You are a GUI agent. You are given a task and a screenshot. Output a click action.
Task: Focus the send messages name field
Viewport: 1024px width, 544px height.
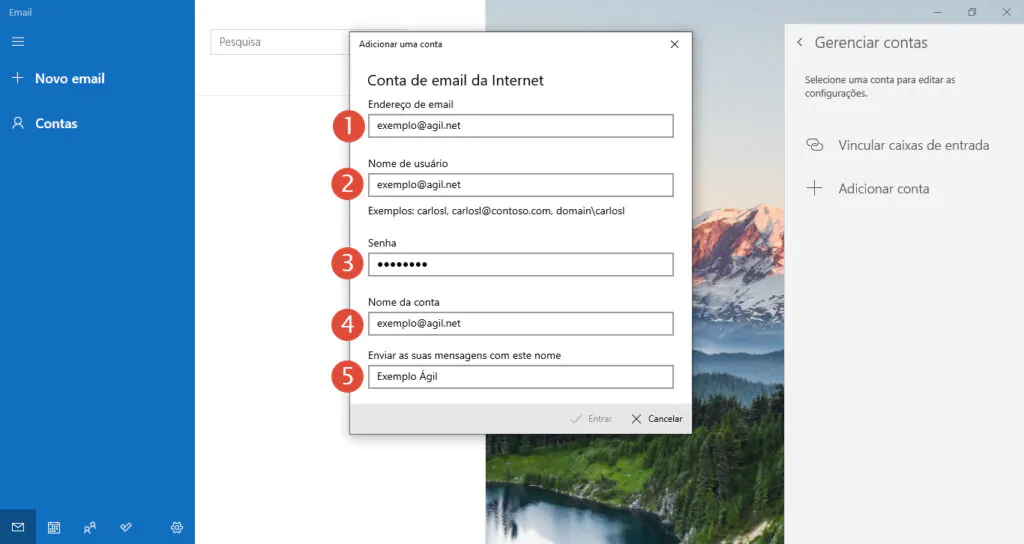coord(520,377)
